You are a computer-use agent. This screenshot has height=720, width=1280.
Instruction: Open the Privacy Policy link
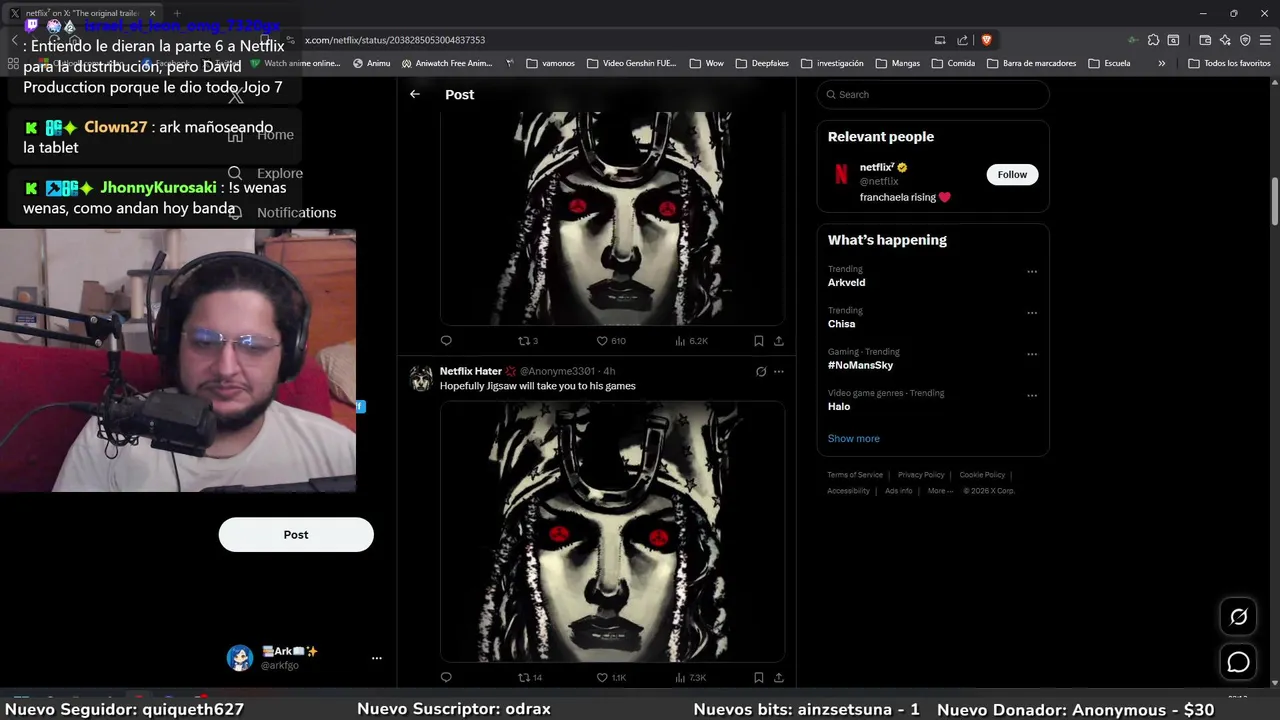[x=921, y=475]
